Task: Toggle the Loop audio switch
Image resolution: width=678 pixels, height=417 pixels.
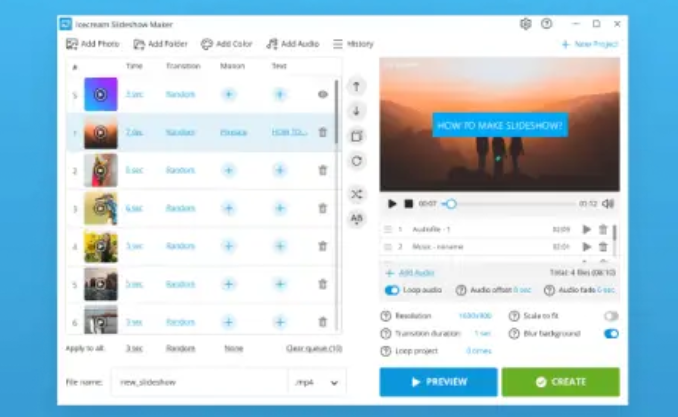Action: click(x=392, y=290)
